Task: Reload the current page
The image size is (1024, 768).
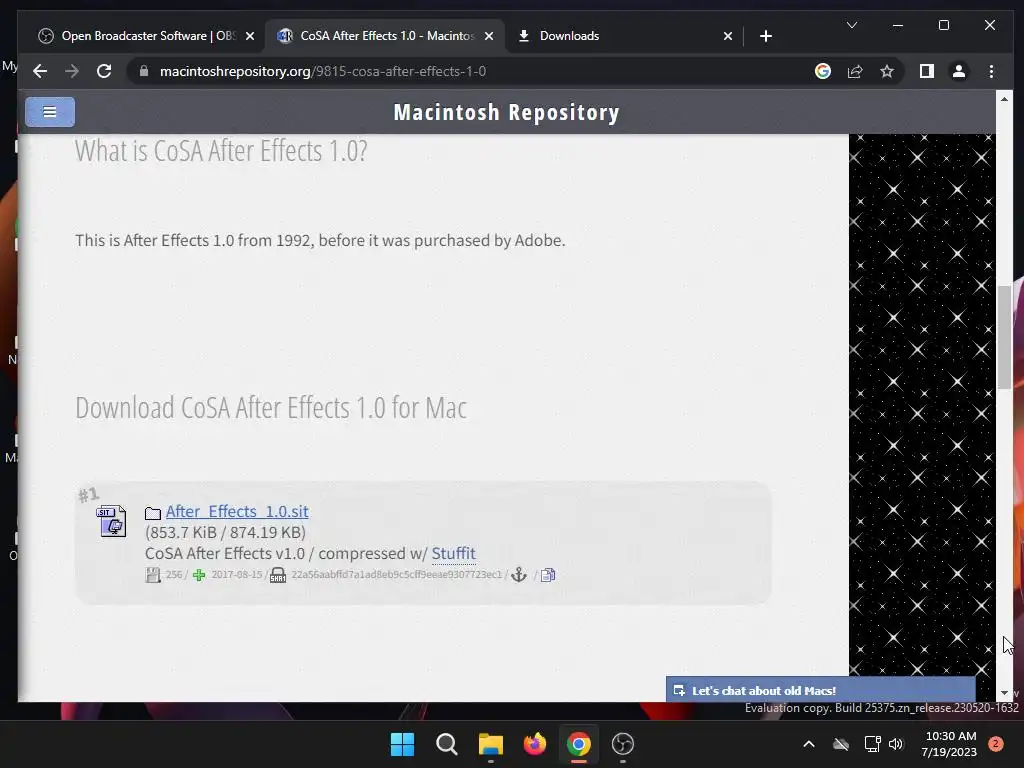Action: coord(104,71)
